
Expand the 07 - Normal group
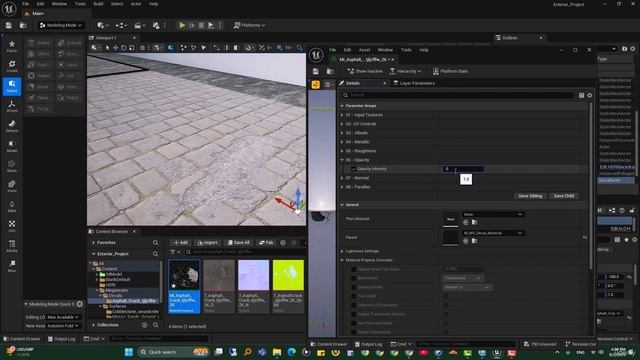tap(342, 178)
